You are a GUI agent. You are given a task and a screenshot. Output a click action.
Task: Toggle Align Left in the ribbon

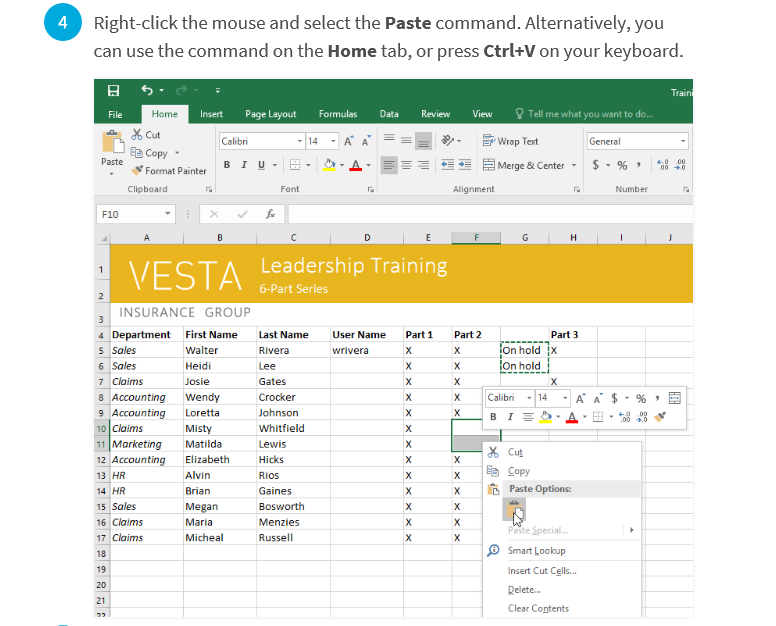pos(389,165)
